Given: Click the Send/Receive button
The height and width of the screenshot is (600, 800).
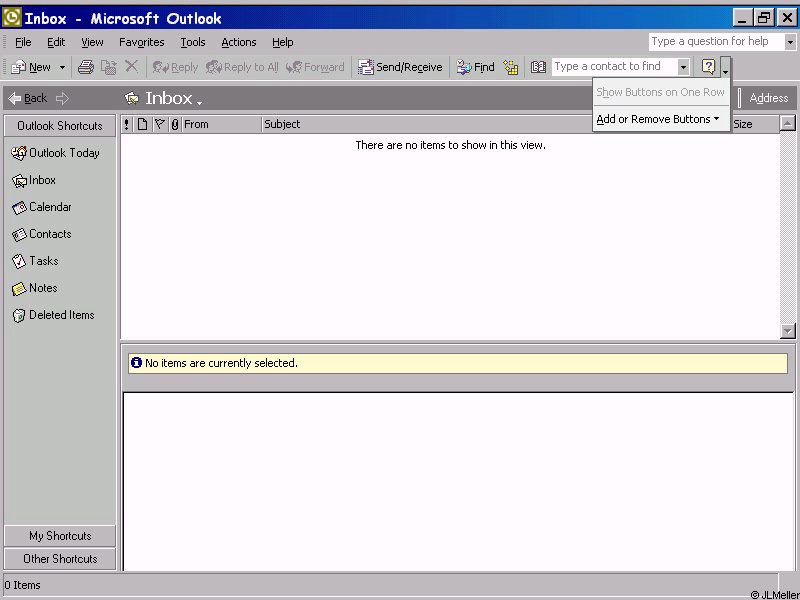Looking at the screenshot, I should point(400,67).
